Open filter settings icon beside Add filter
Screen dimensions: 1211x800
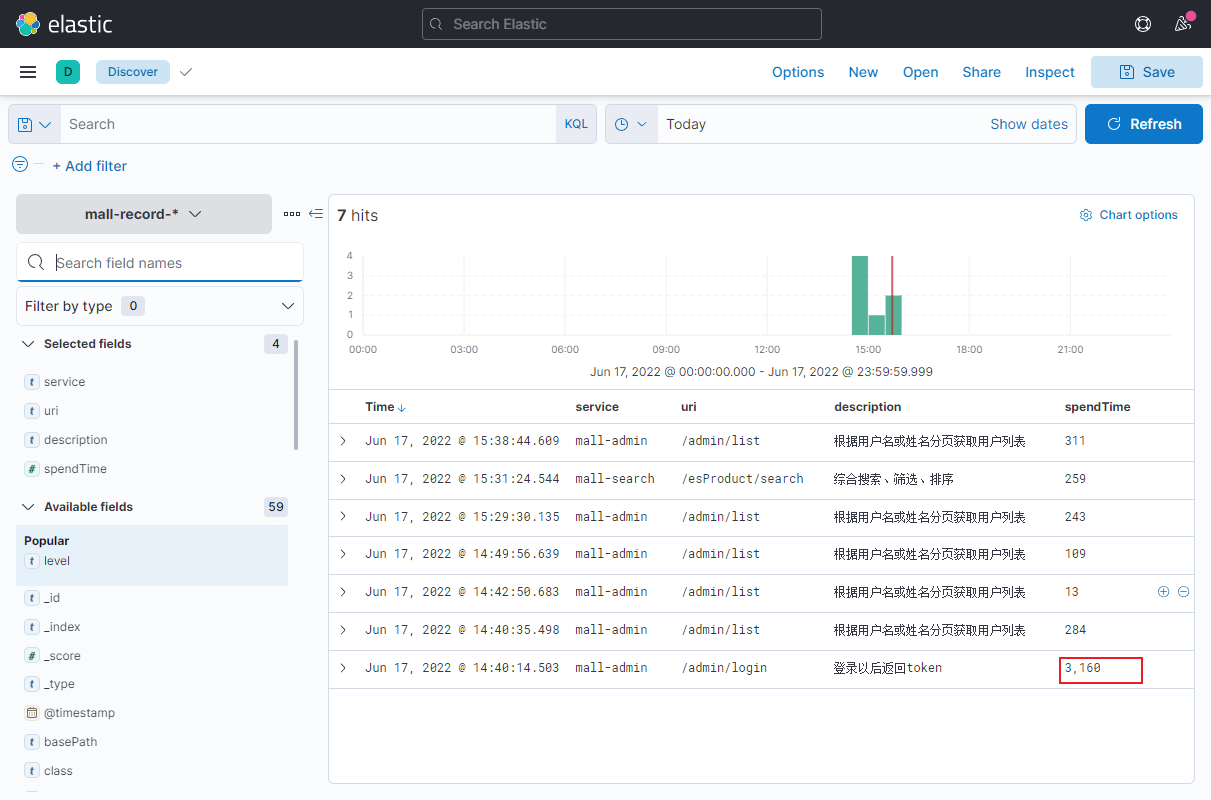point(19,164)
